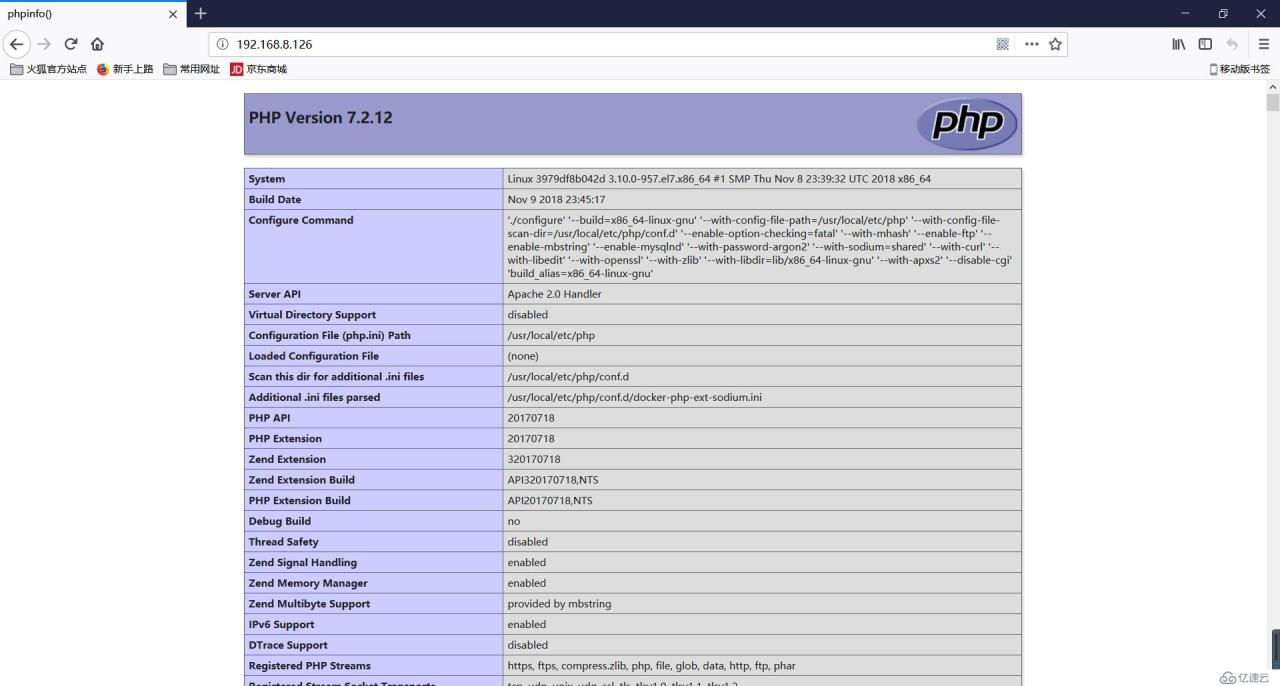Open the page actions ellipsis menu

pyautogui.click(x=1031, y=44)
